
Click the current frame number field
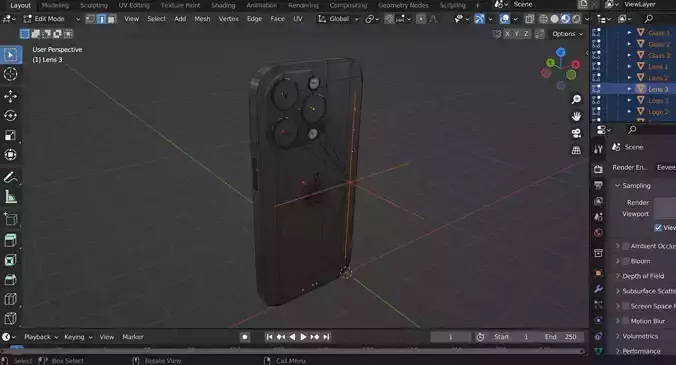(x=450, y=337)
